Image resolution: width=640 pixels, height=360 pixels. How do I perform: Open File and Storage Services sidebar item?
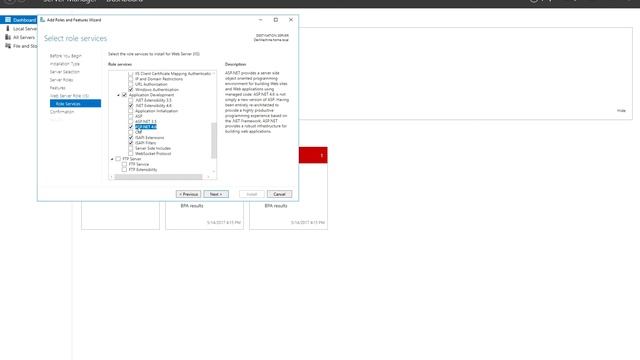pos(20,46)
